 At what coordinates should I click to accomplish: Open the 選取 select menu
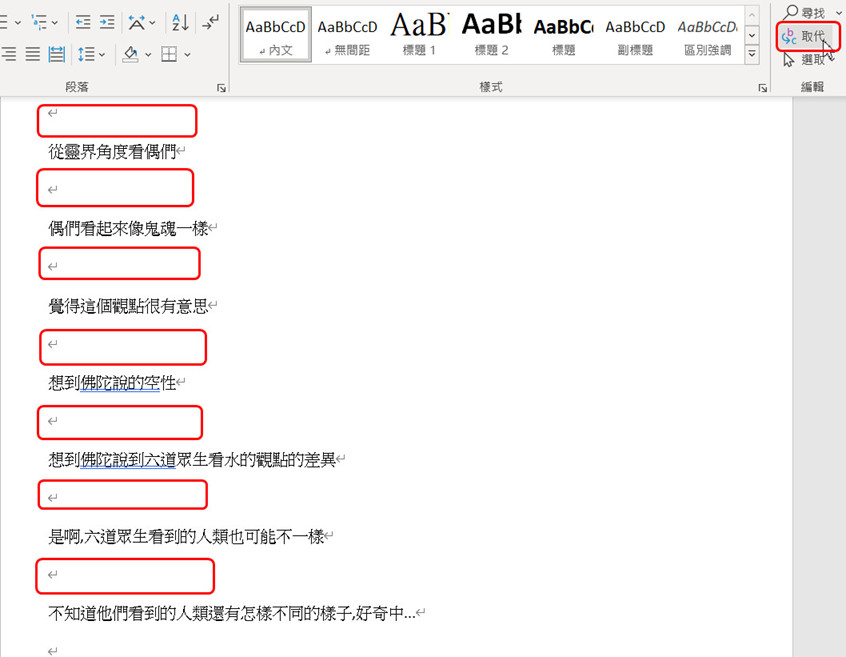(808, 60)
